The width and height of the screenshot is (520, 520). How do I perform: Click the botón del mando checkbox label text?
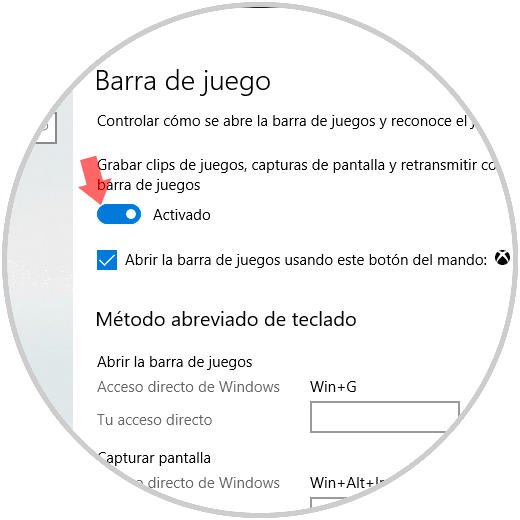pyautogui.click(x=306, y=260)
